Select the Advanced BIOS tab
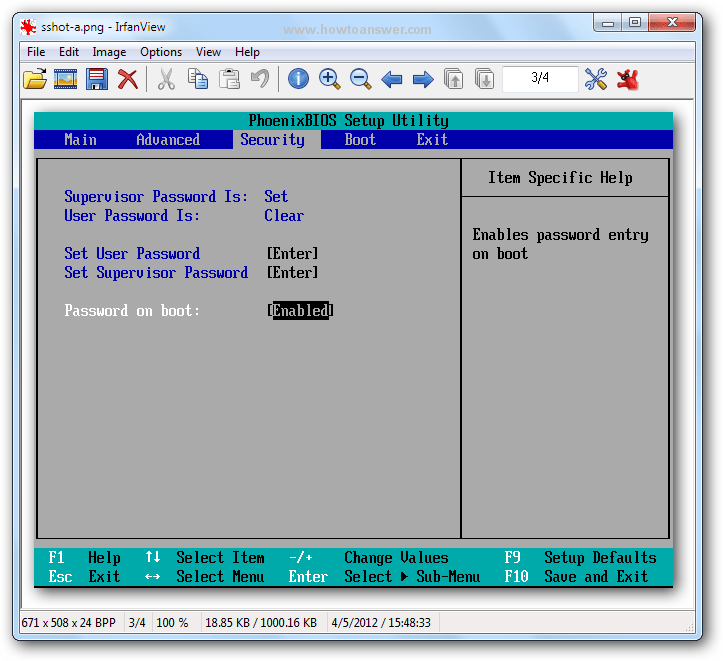 click(x=168, y=139)
